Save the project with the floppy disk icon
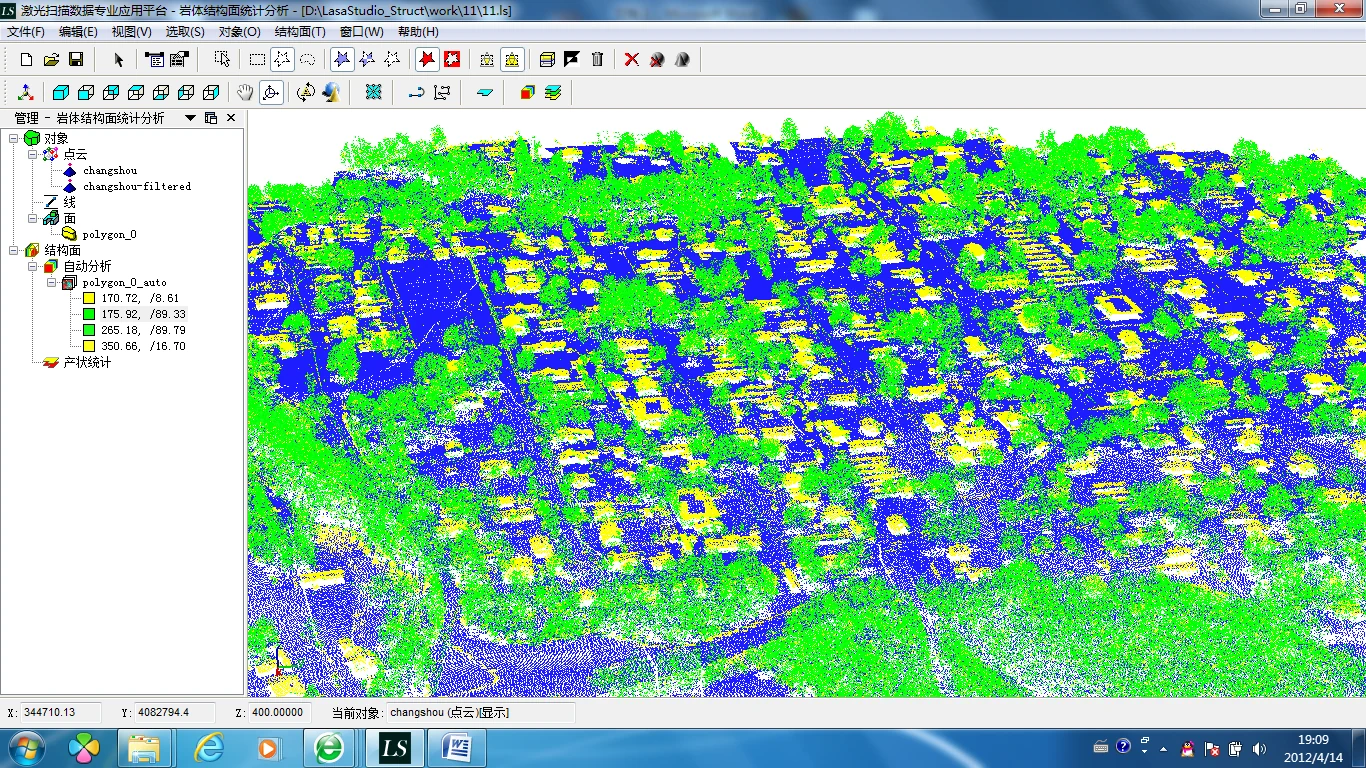This screenshot has width=1366, height=768. tap(76, 59)
